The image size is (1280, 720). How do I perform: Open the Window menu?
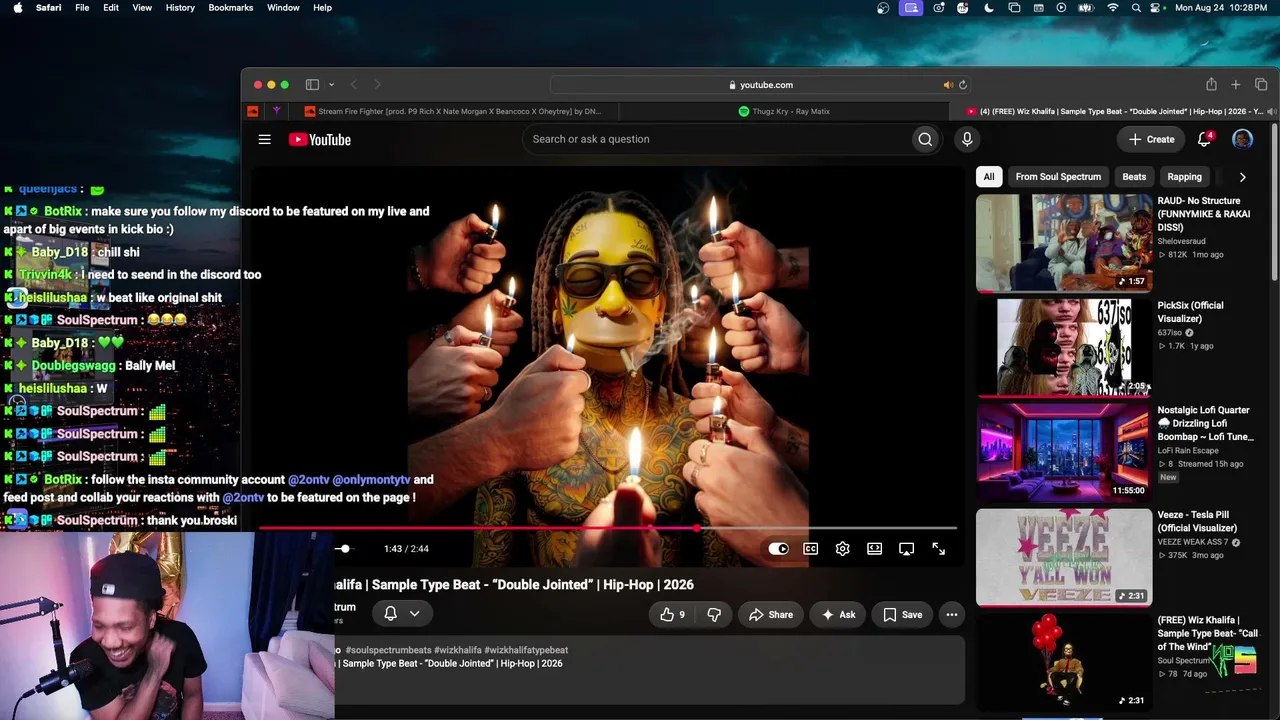tap(283, 8)
